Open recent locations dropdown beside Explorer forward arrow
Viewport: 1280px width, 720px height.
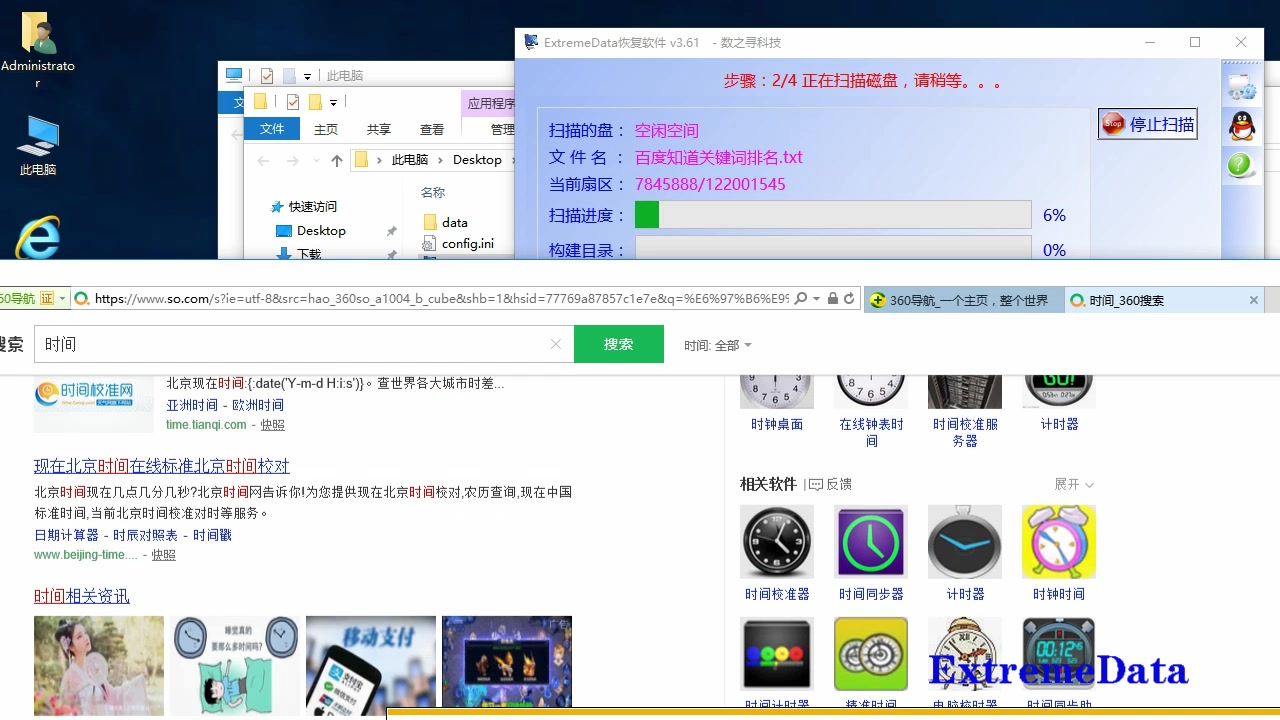[315, 160]
